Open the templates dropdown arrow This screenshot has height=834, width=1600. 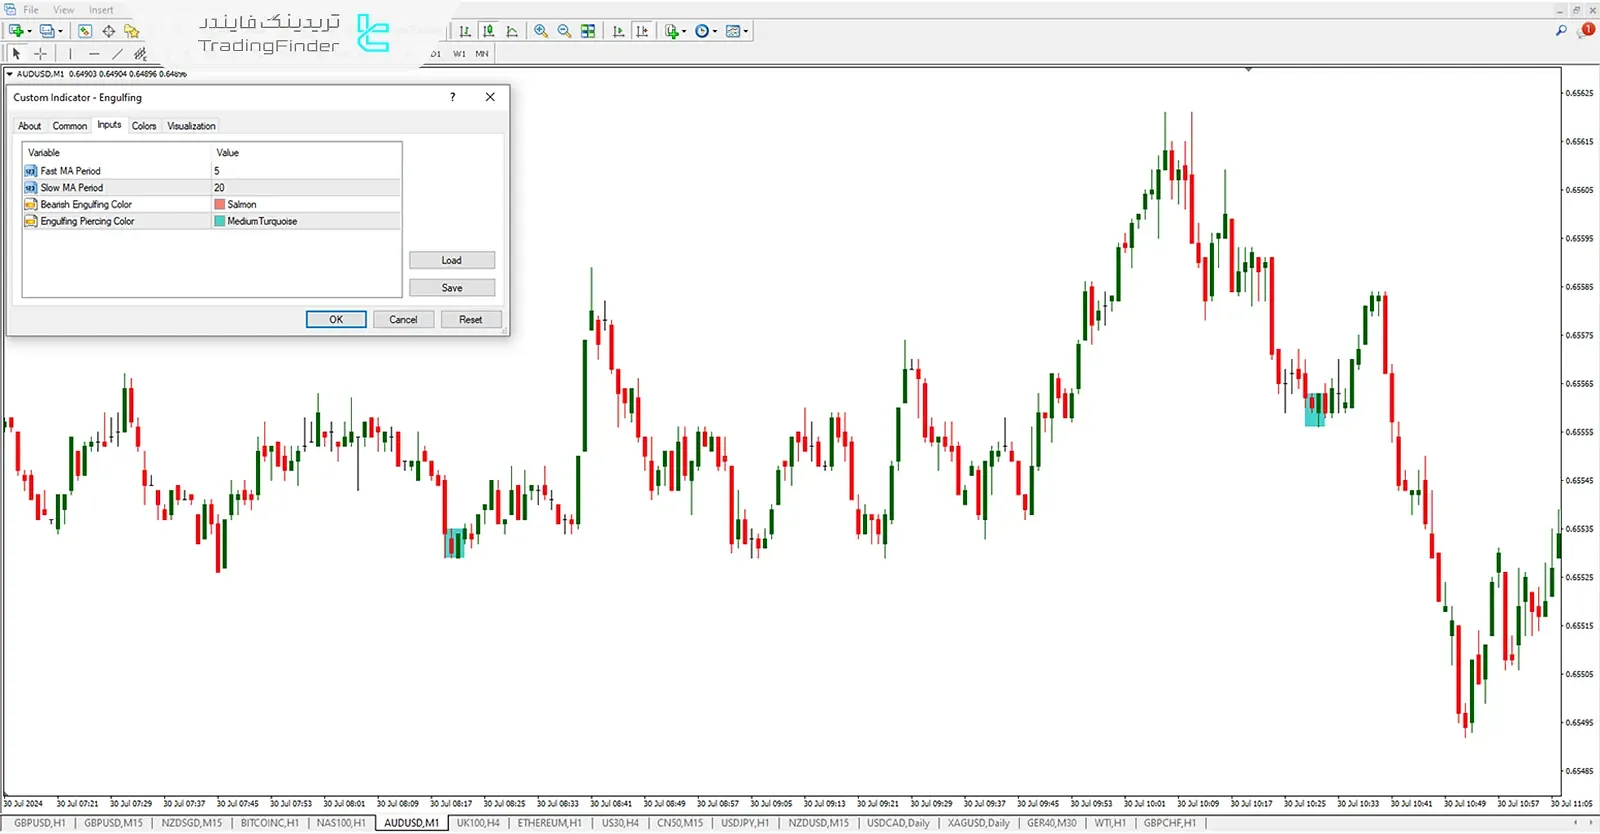pyautogui.click(x=746, y=31)
